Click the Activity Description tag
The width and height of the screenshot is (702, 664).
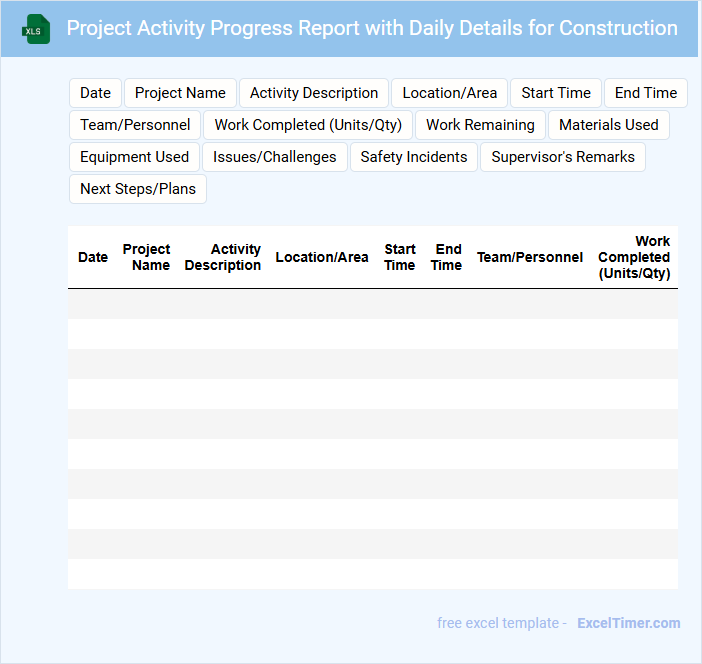point(314,93)
